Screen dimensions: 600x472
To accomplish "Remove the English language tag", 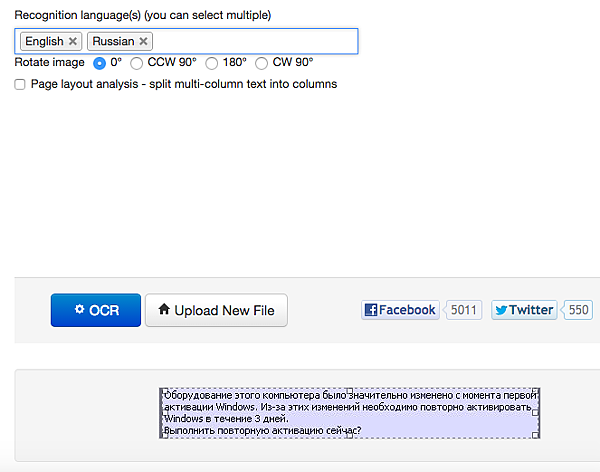I will pos(73,41).
